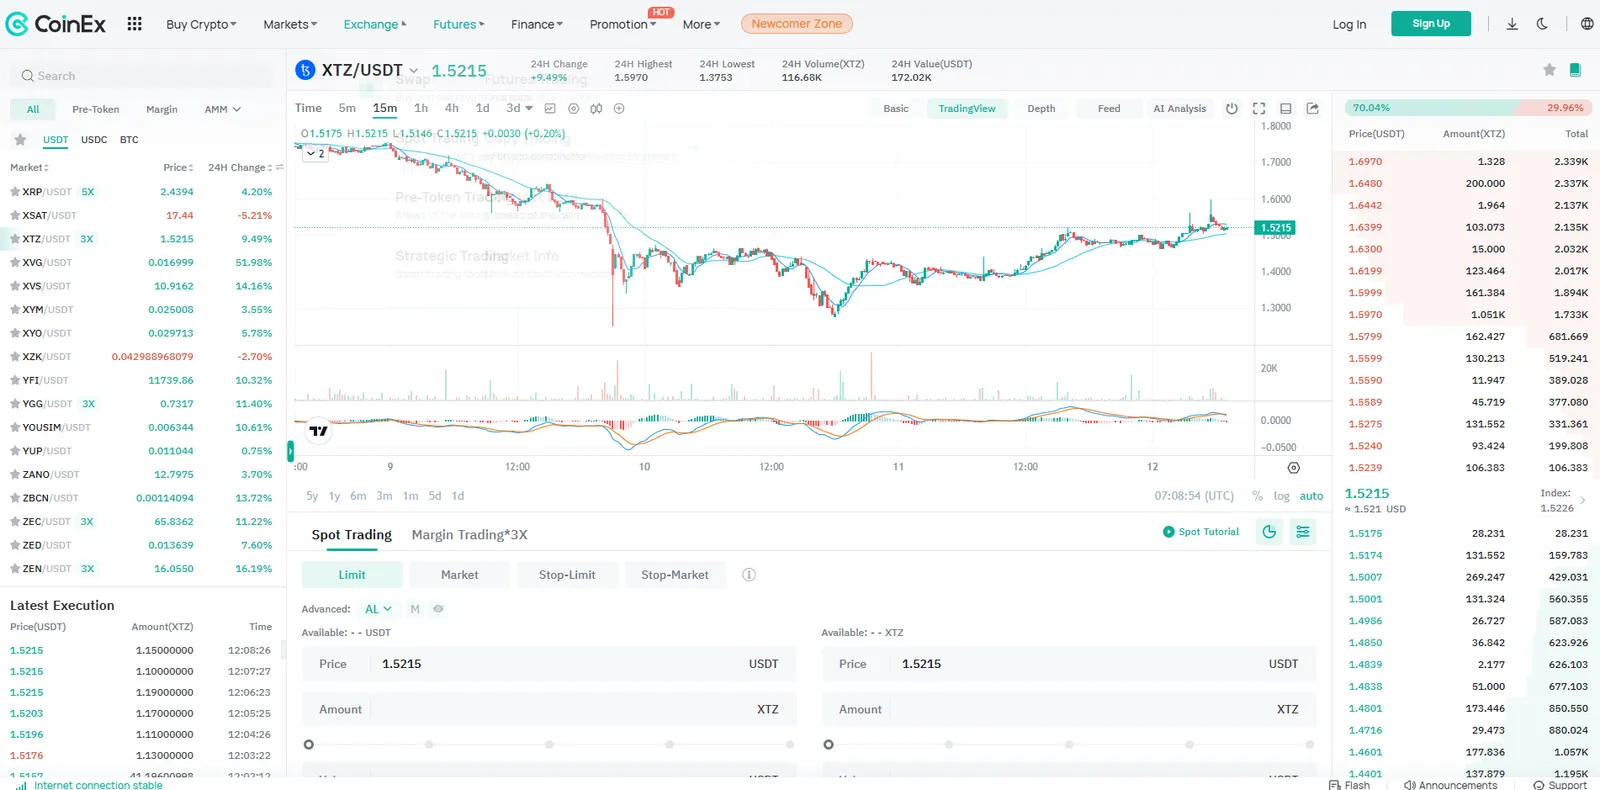Screen dimensions: 1600x790
Task: Select the USDC market tab
Action: [x=94, y=140]
